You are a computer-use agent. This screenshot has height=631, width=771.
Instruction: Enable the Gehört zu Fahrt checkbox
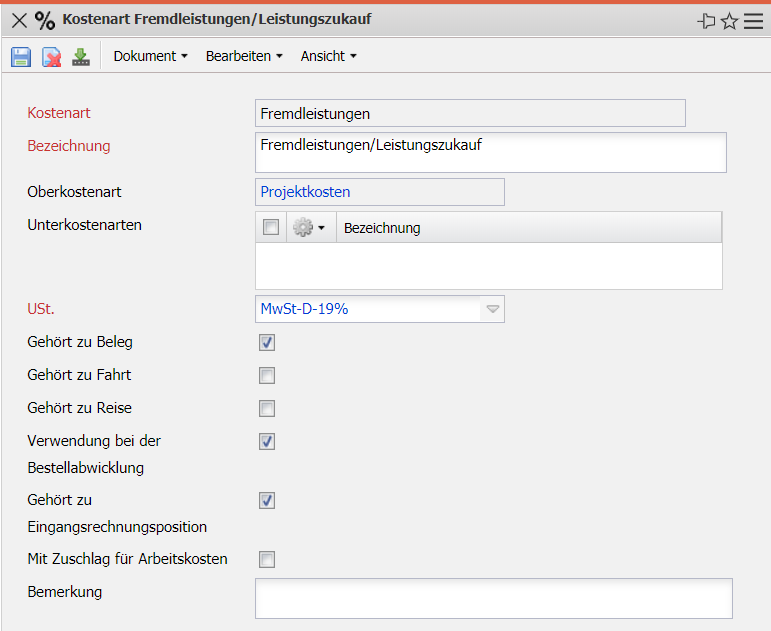pos(267,376)
